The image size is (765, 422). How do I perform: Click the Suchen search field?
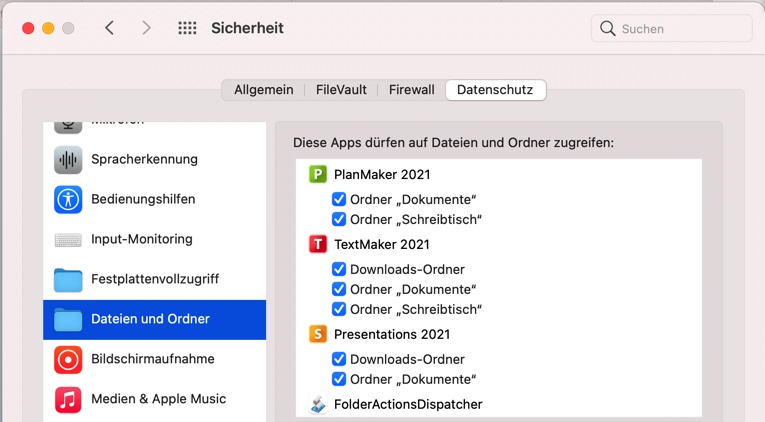(x=680, y=28)
